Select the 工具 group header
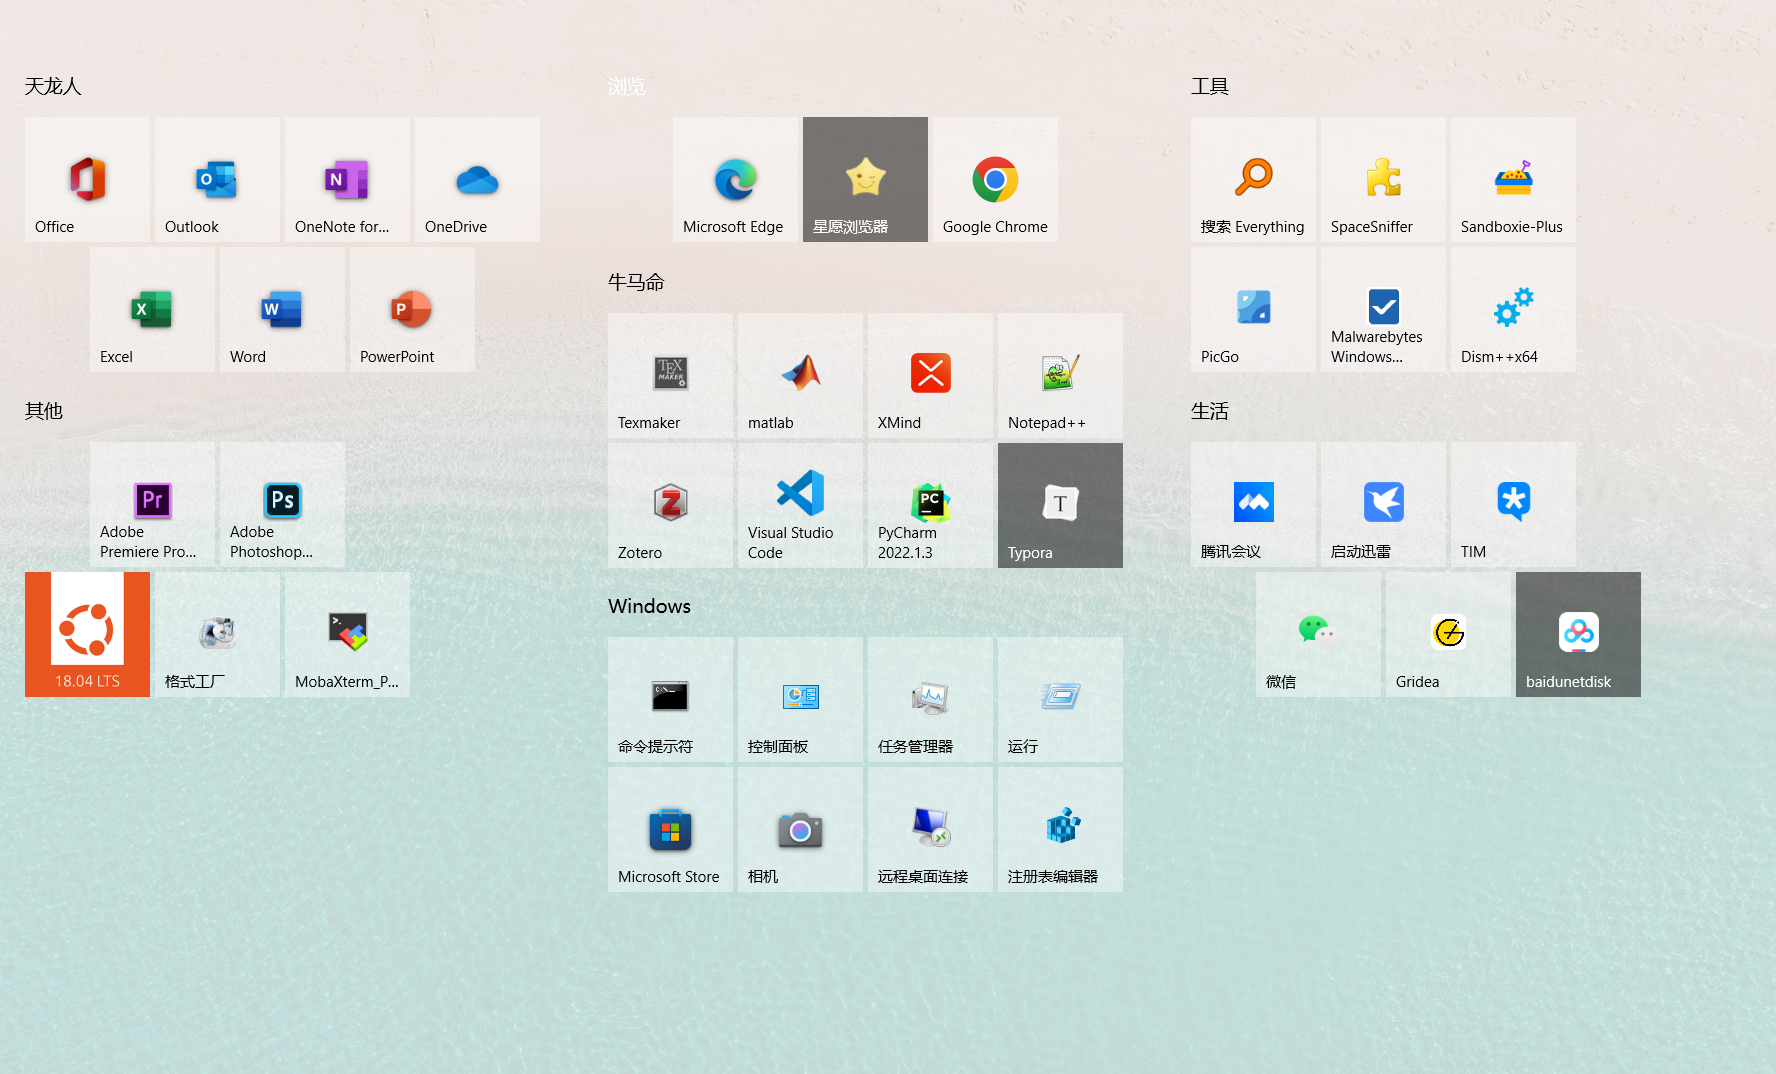This screenshot has height=1074, width=1776. pos(1210,87)
